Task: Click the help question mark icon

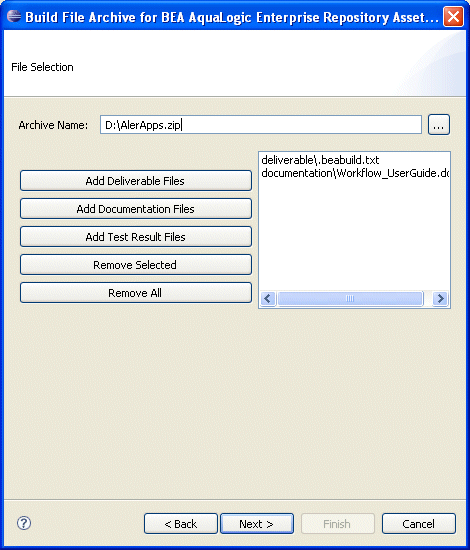Action: [24, 523]
